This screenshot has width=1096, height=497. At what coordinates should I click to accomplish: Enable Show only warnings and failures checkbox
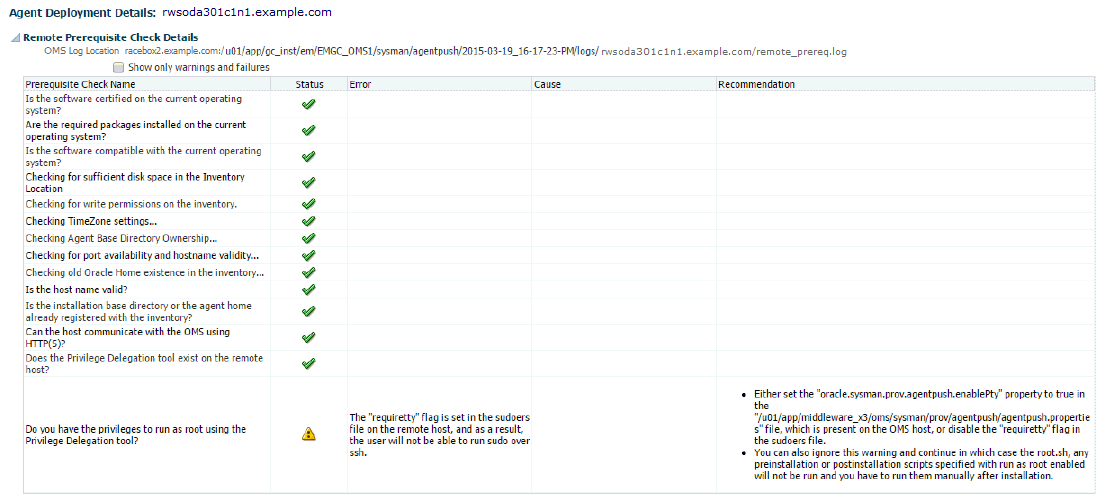click(118, 68)
